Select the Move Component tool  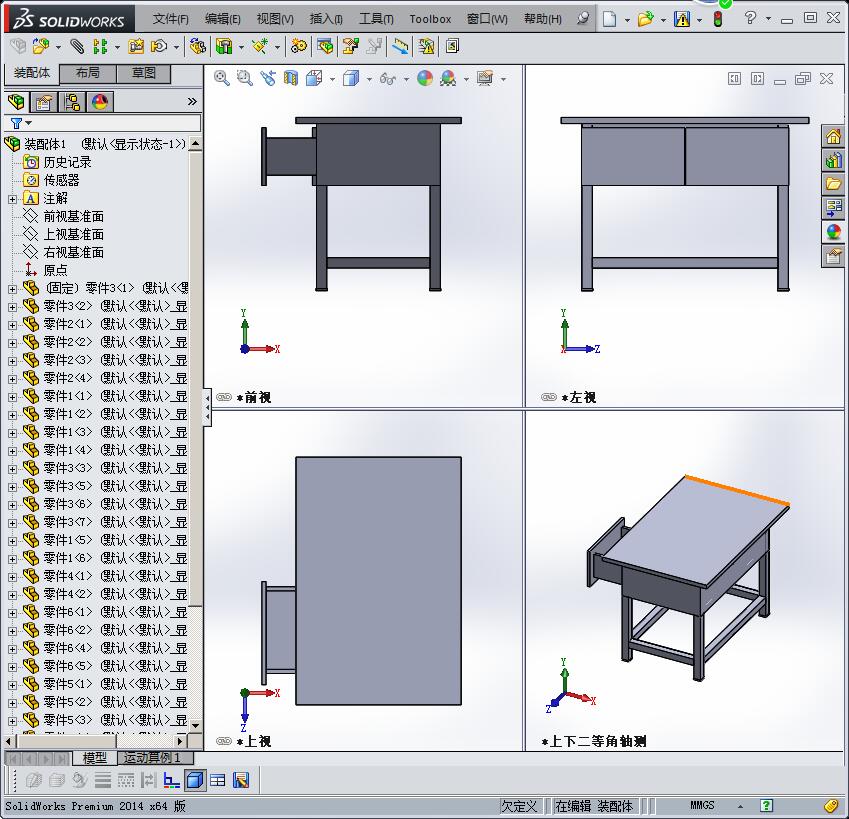[159, 47]
